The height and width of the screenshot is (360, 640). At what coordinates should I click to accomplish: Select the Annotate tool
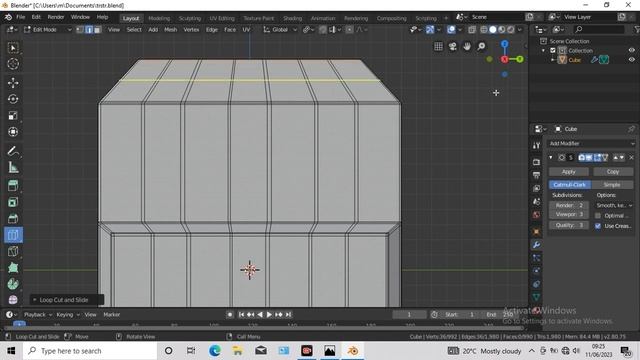(x=13, y=151)
